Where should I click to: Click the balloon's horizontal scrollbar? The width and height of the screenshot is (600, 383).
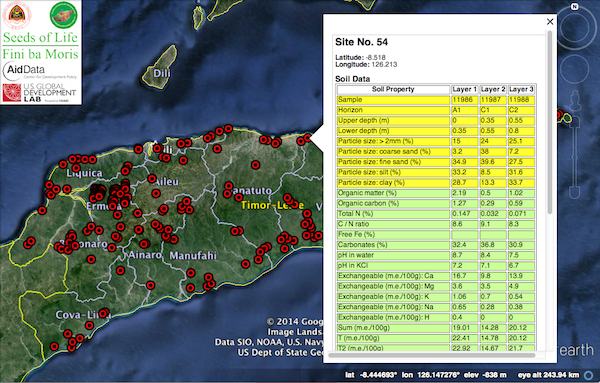click(432, 355)
